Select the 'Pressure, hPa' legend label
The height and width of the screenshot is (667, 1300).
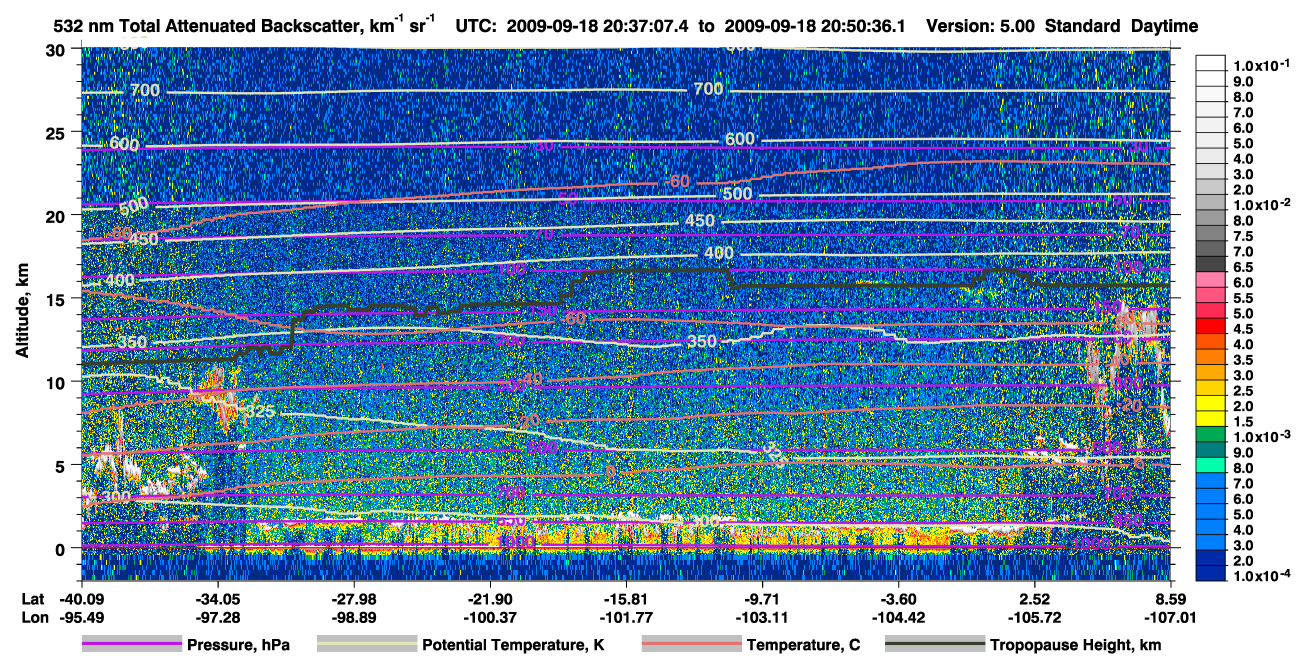pyautogui.click(x=239, y=645)
